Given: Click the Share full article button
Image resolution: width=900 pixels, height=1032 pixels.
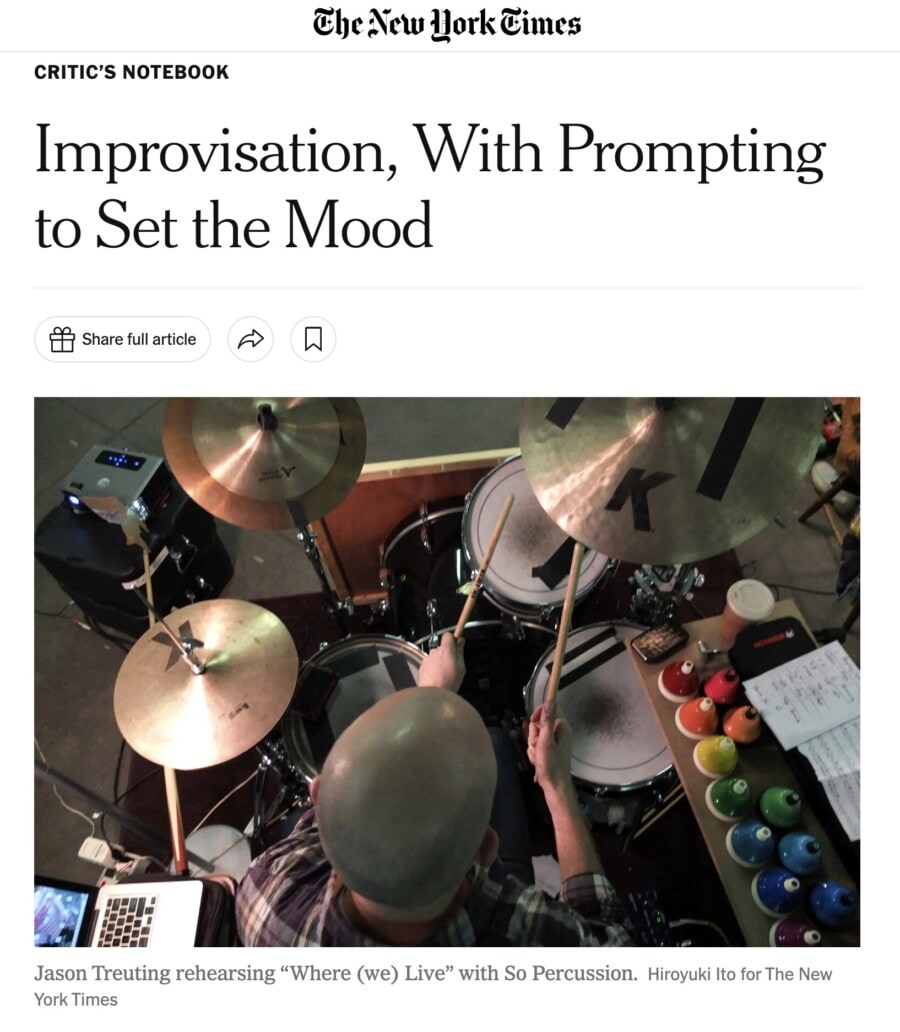Looking at the screenshot, I should pyautogui.click(x=122, y=339).
